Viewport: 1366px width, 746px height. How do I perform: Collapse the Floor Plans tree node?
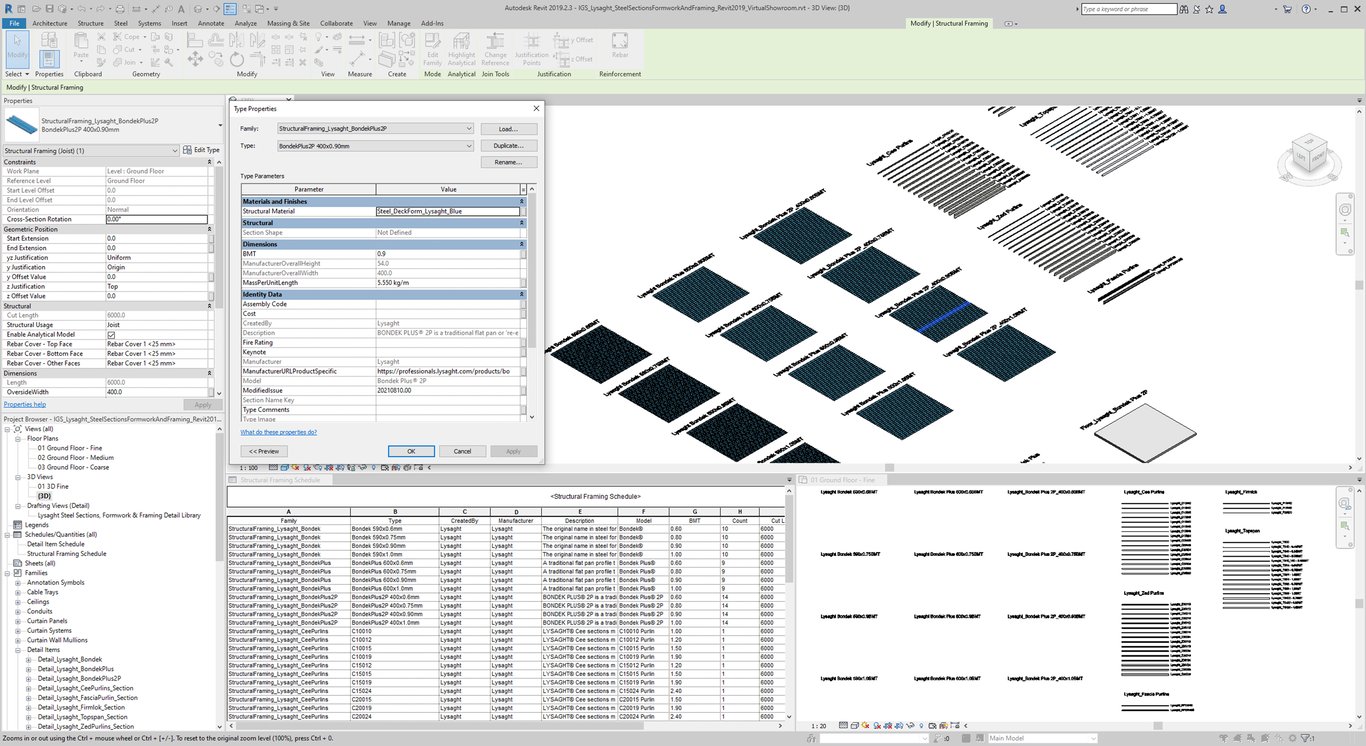18,438
